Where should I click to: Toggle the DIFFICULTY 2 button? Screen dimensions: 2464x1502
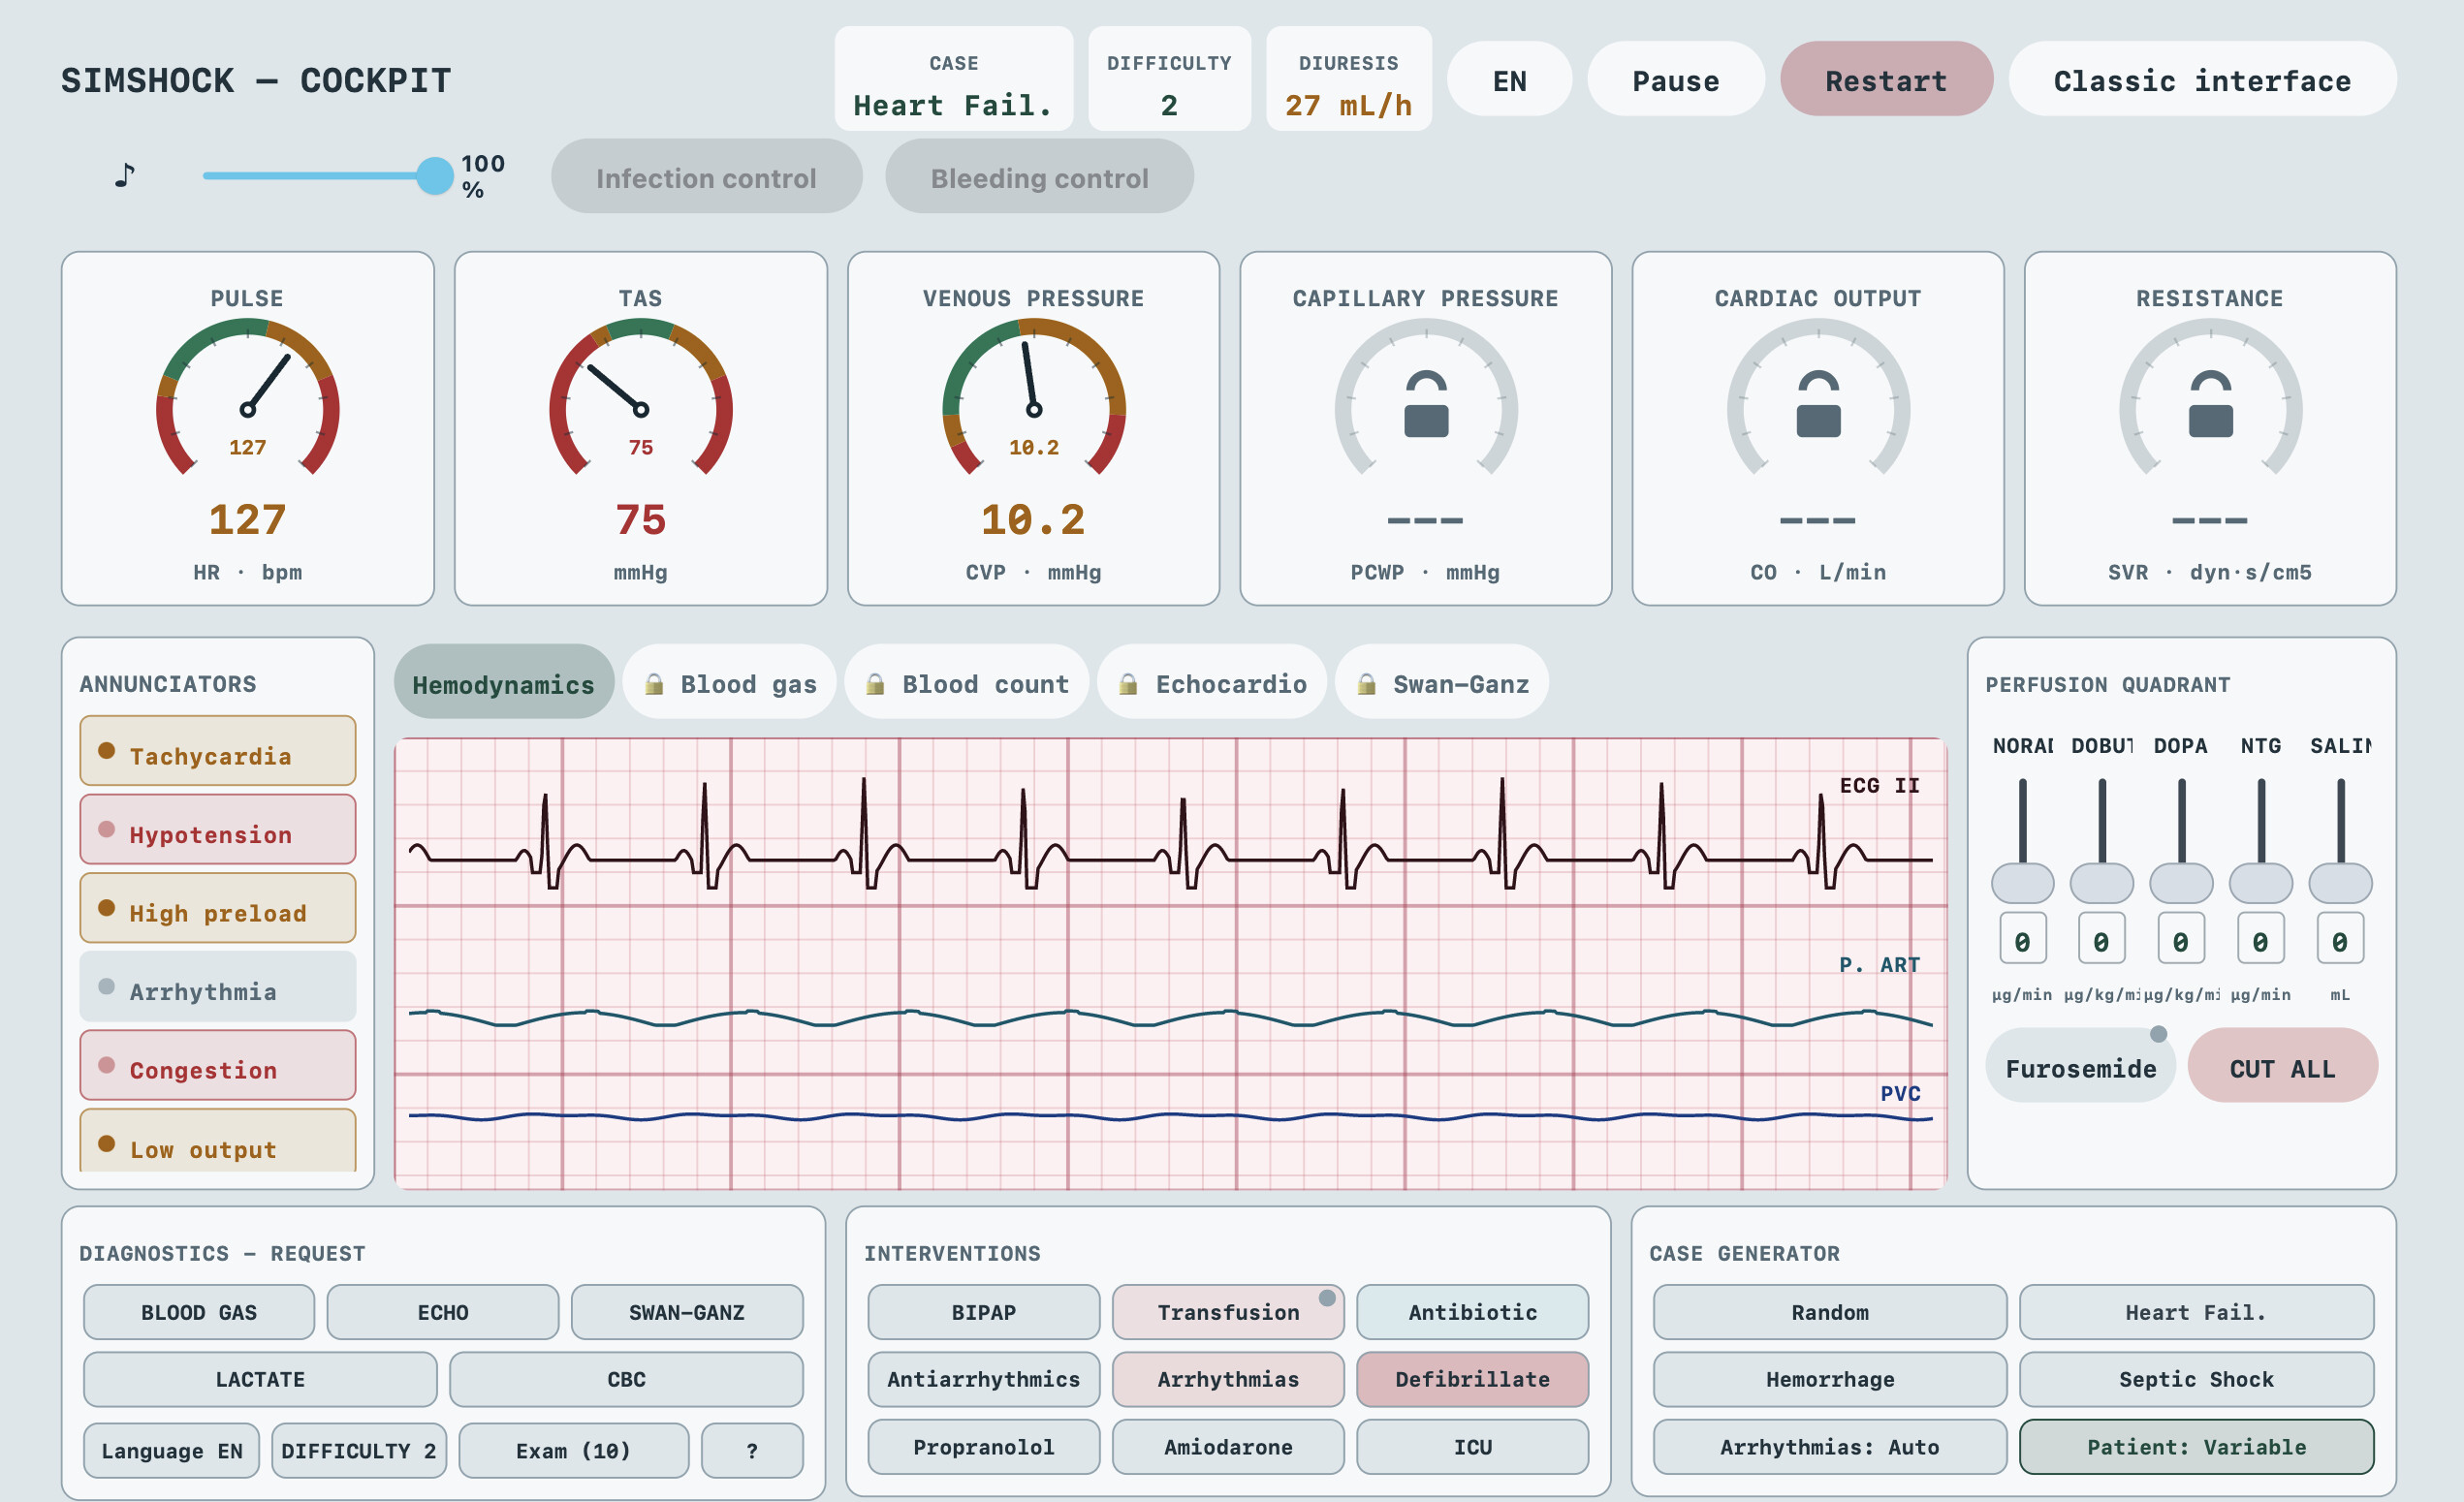[x=359, y=1451]
